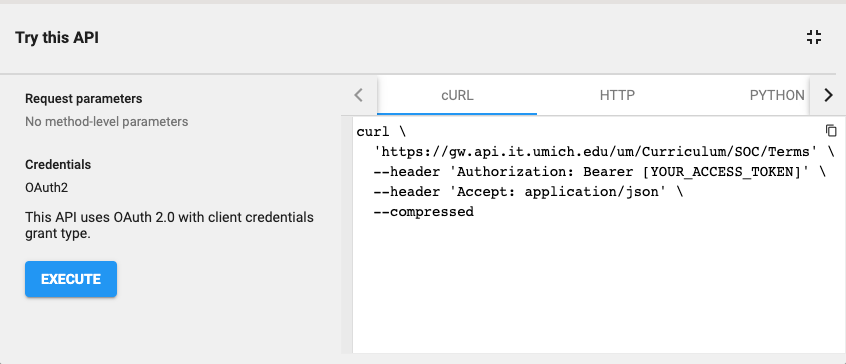
Task: Switch to the HTTP tab
Action: [617, 95]
